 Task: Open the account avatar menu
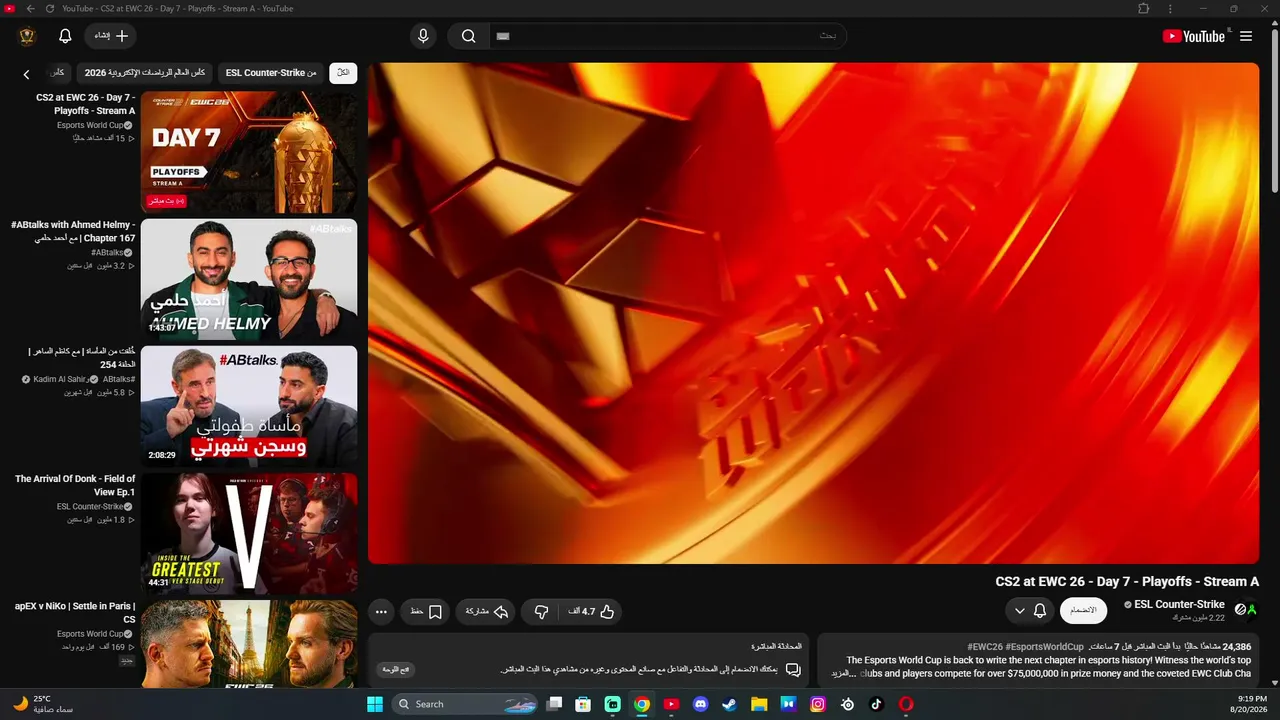point(27,36)
